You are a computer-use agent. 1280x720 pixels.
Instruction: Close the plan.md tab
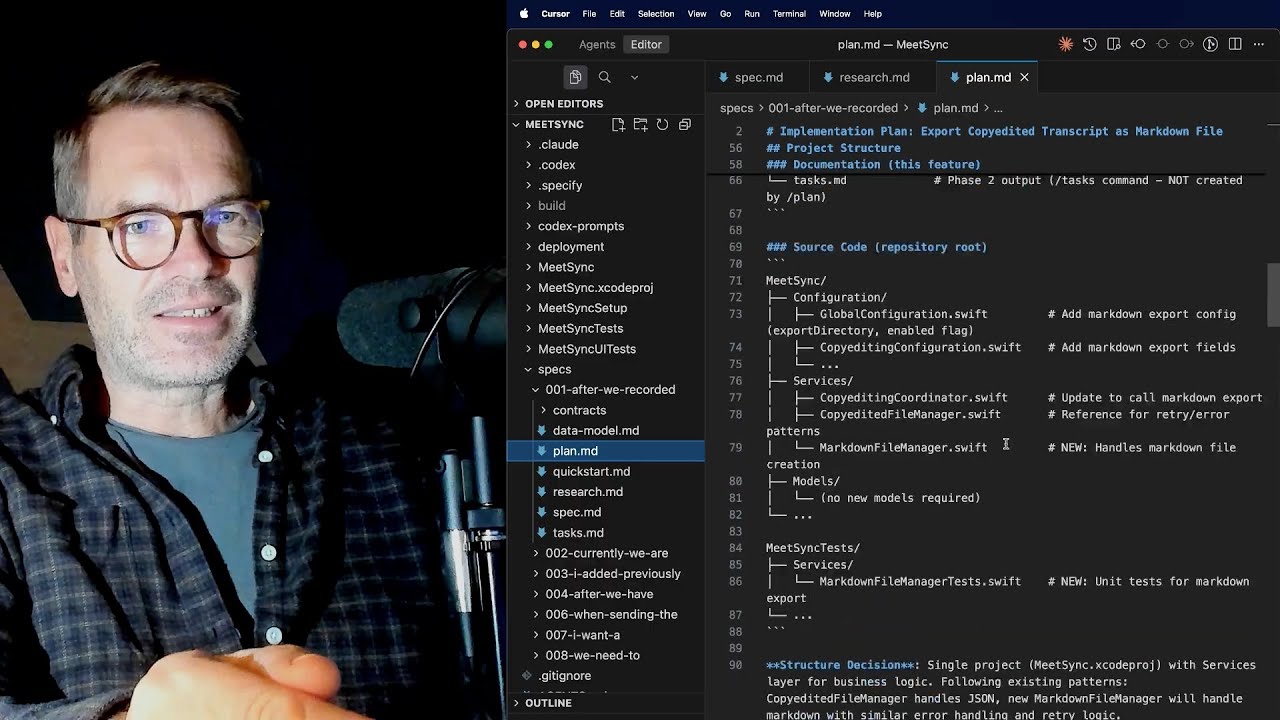tap(1024, 77)
